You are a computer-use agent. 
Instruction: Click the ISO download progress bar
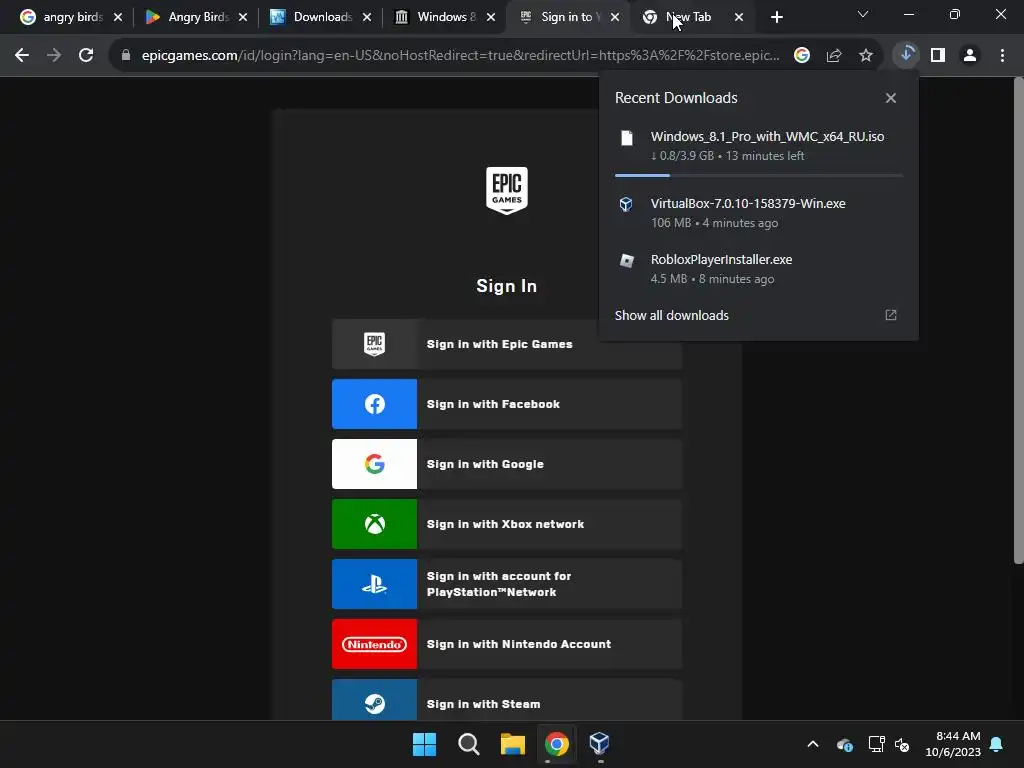758,175
